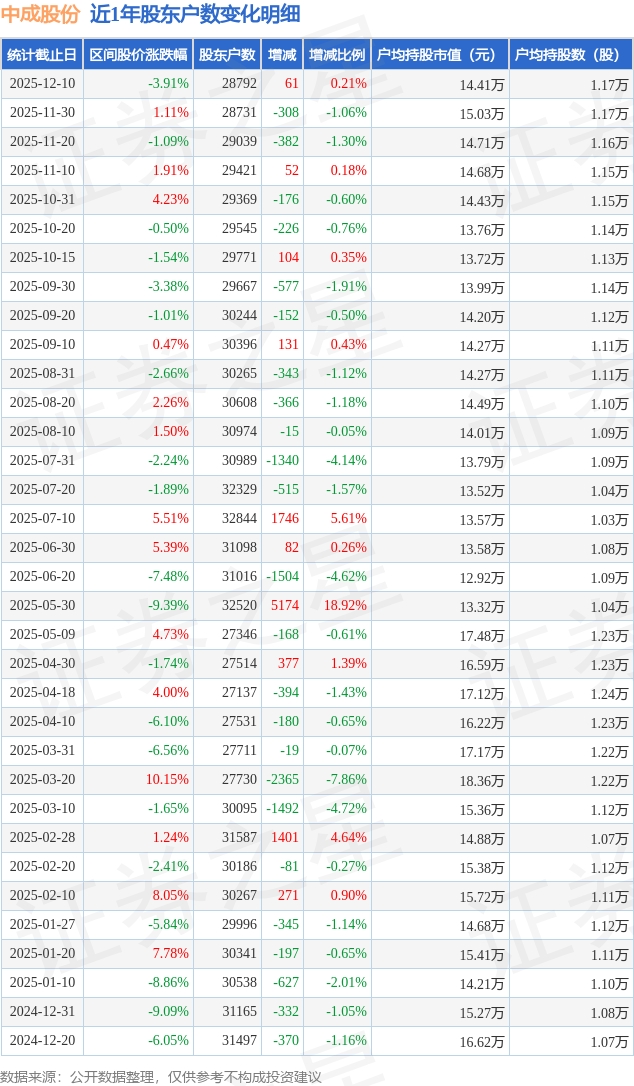Screen dimensions: 634x1086
Task: Select the 2025-05-30 date row
Action: pyautogui.click(x=42, y=606)
